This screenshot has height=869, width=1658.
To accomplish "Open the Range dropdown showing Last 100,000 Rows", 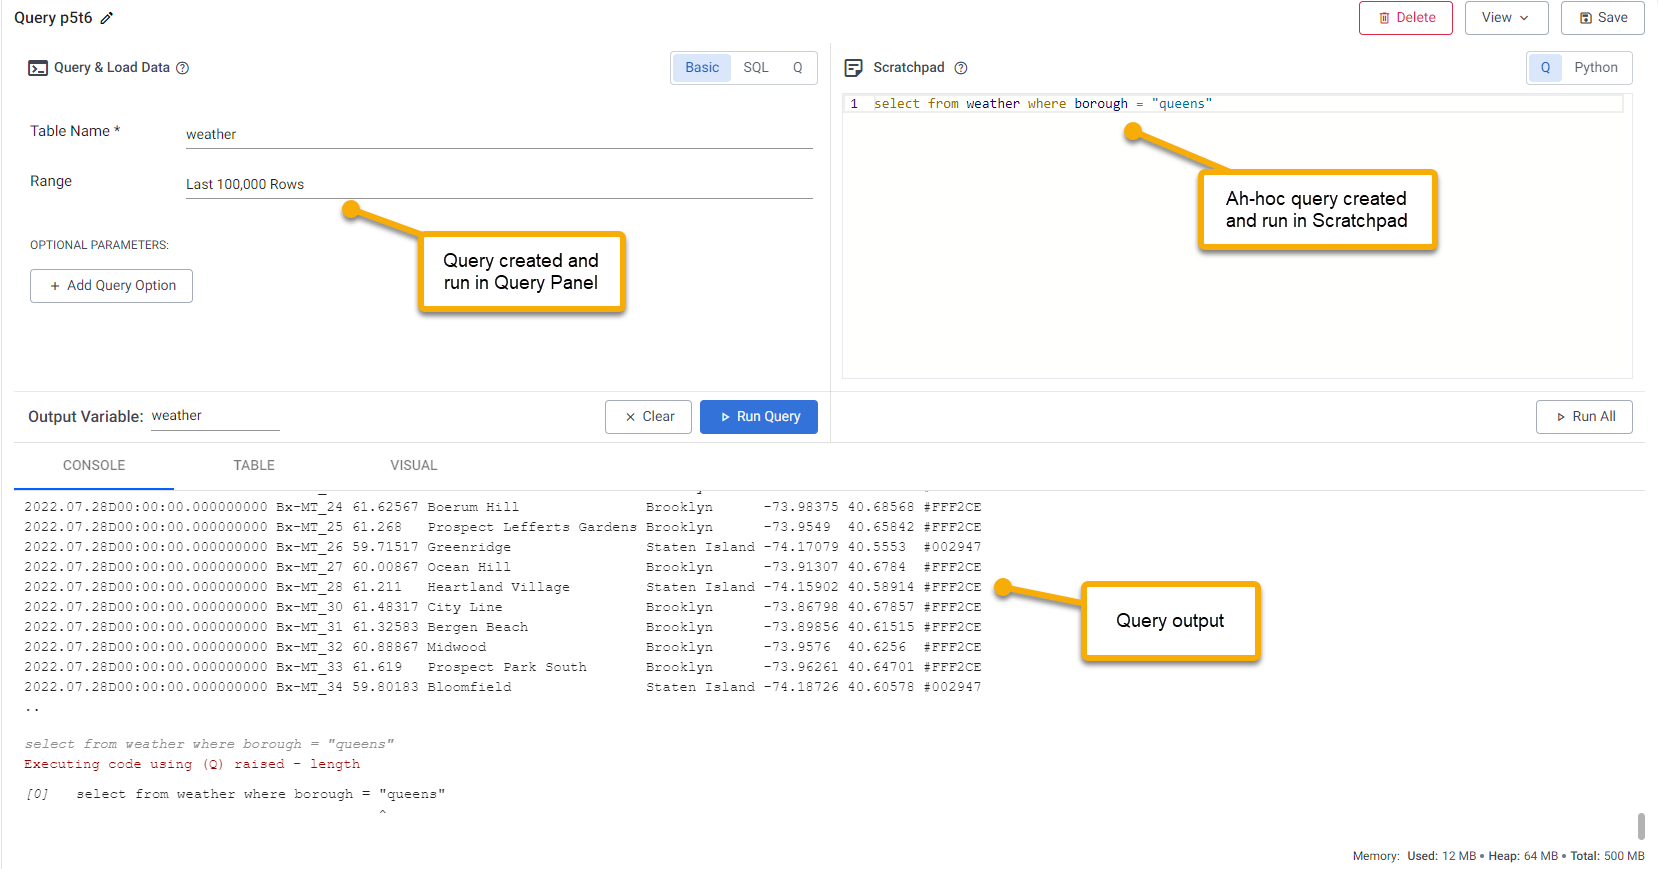I will 498,184.
